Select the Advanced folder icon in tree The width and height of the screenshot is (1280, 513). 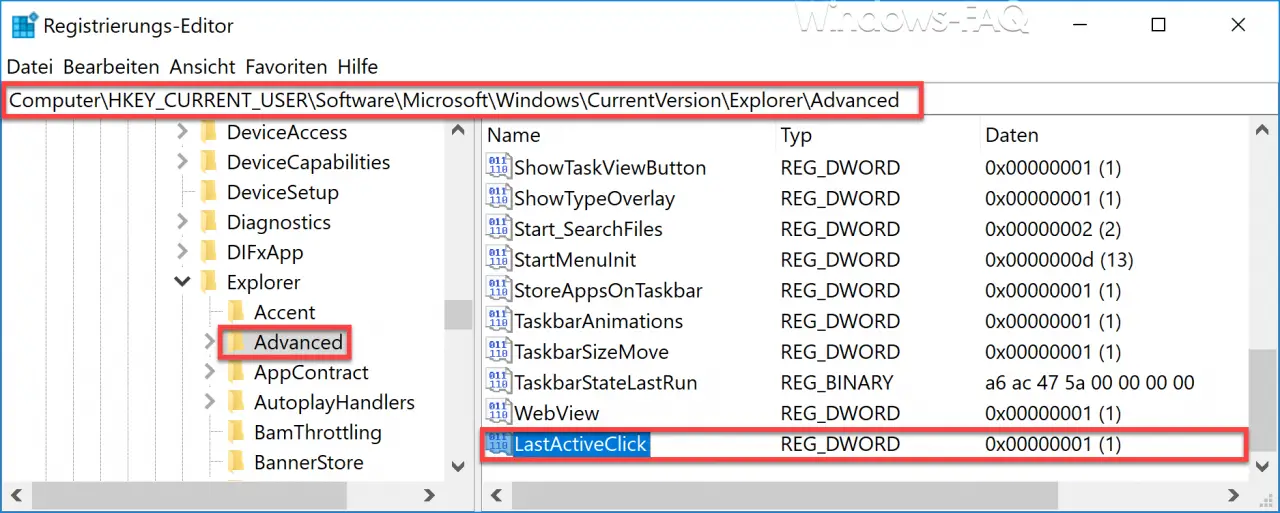(236, 342)
